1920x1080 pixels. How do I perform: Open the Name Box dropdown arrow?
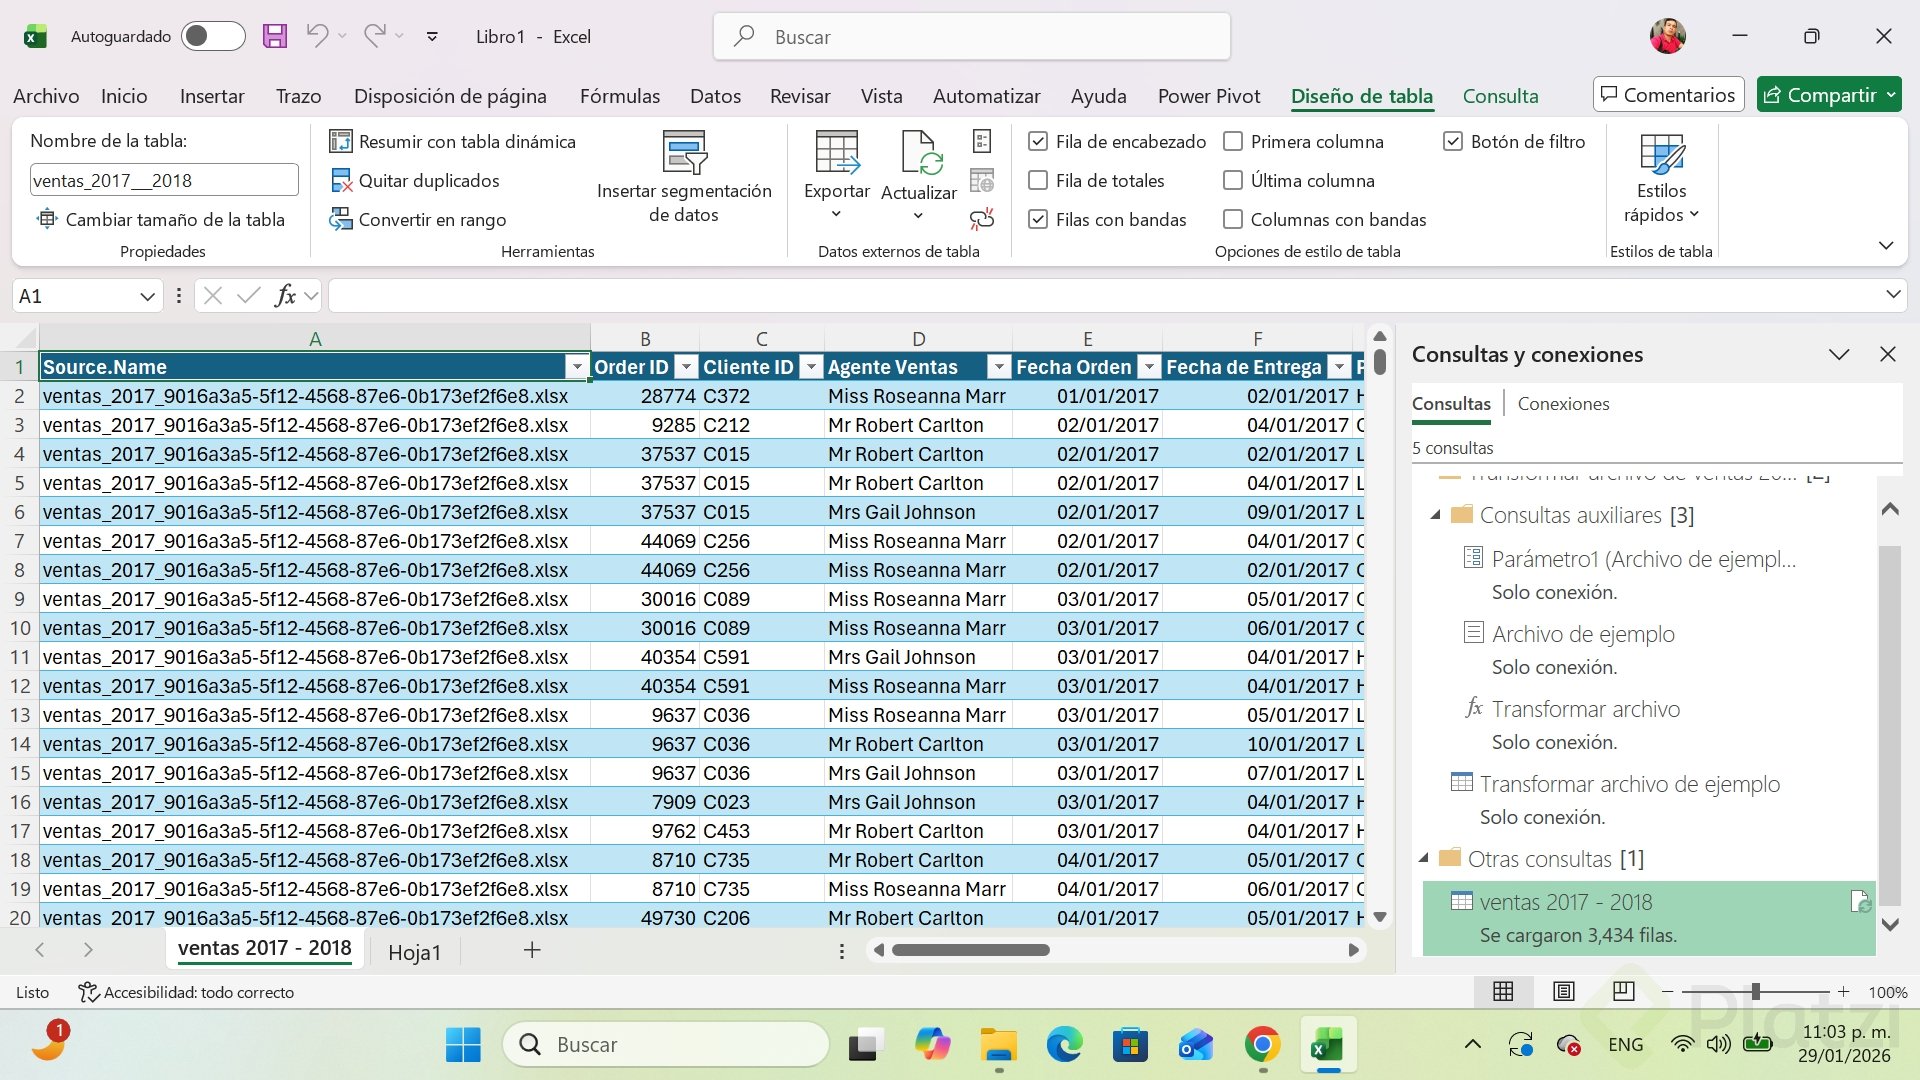click(147, 297)
